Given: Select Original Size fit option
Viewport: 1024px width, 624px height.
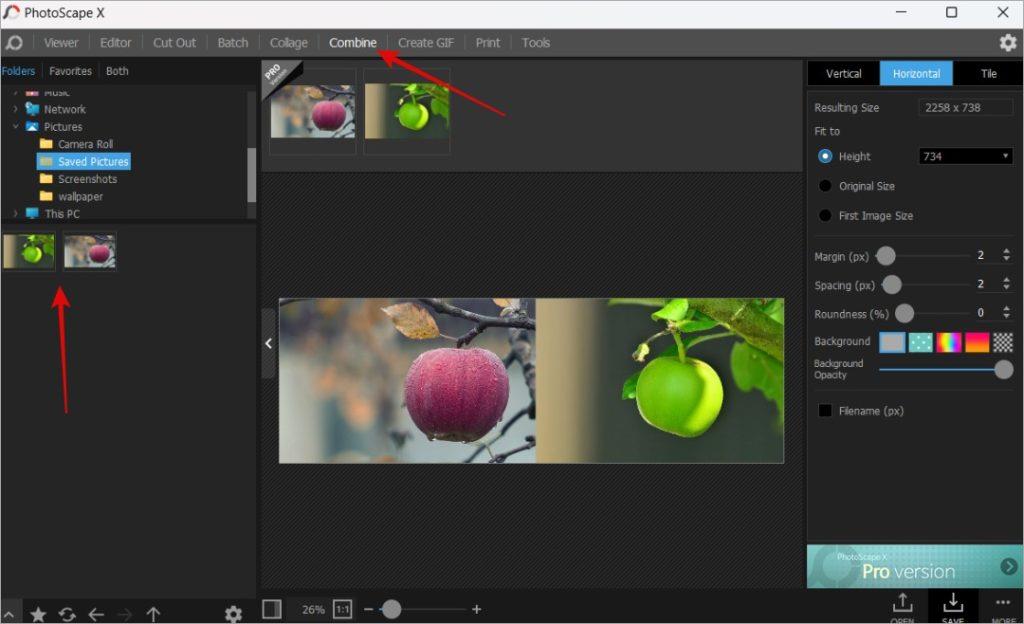Looking at the screenshot, I should pyautogui.click(x=825, y=186).
